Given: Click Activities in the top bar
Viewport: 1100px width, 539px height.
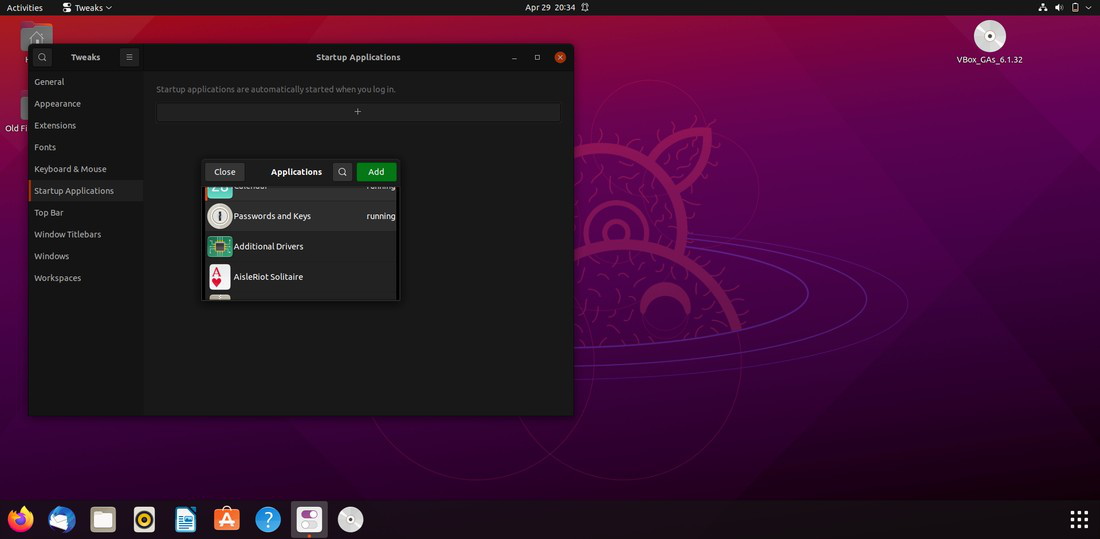Looking at the screenshot, I should [x=25, y=8].
